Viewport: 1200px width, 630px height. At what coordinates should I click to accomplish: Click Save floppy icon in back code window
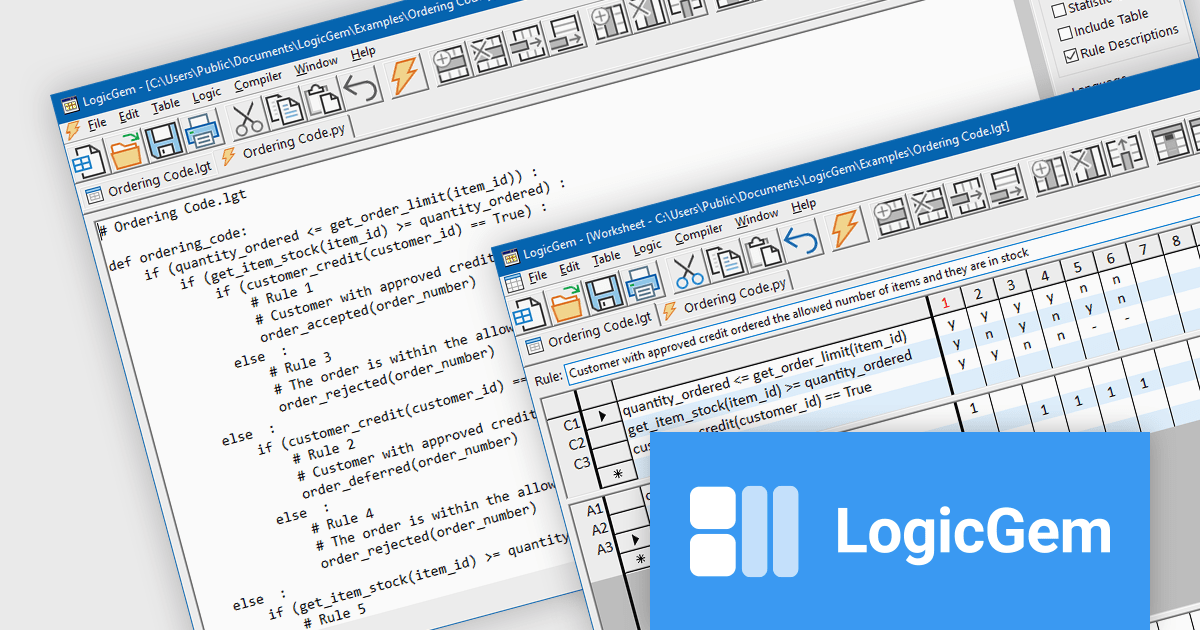tap(163, 142)
